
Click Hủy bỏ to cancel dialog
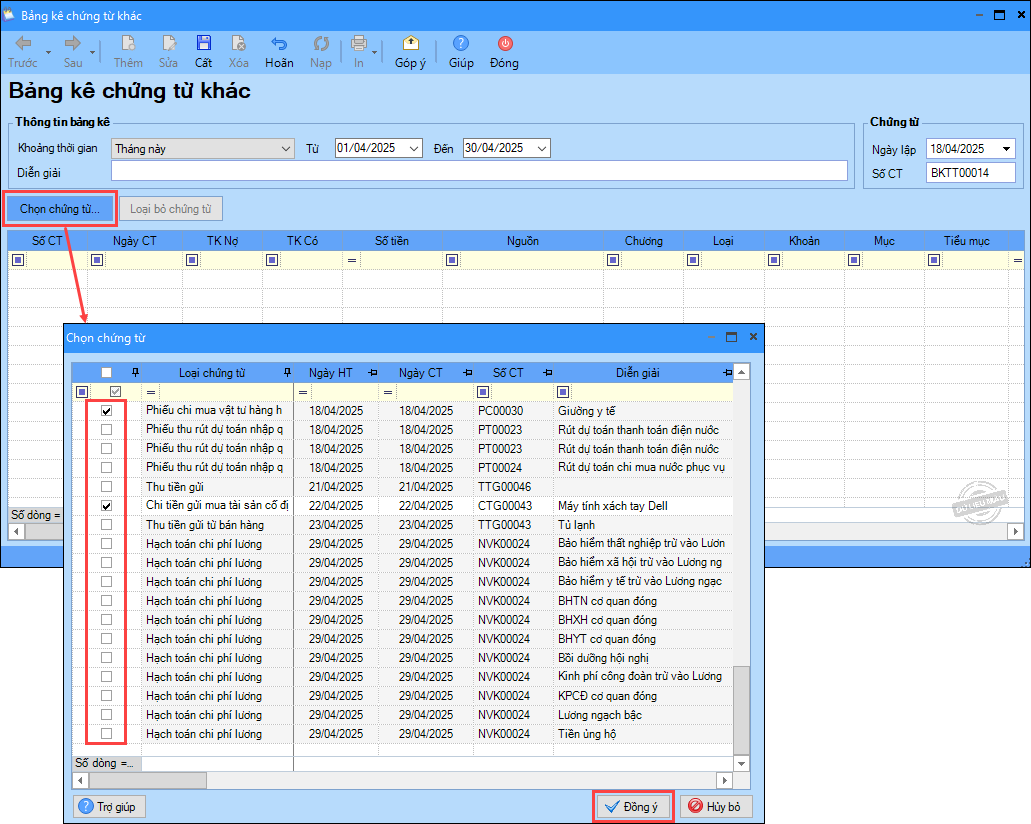pos(716,807)
